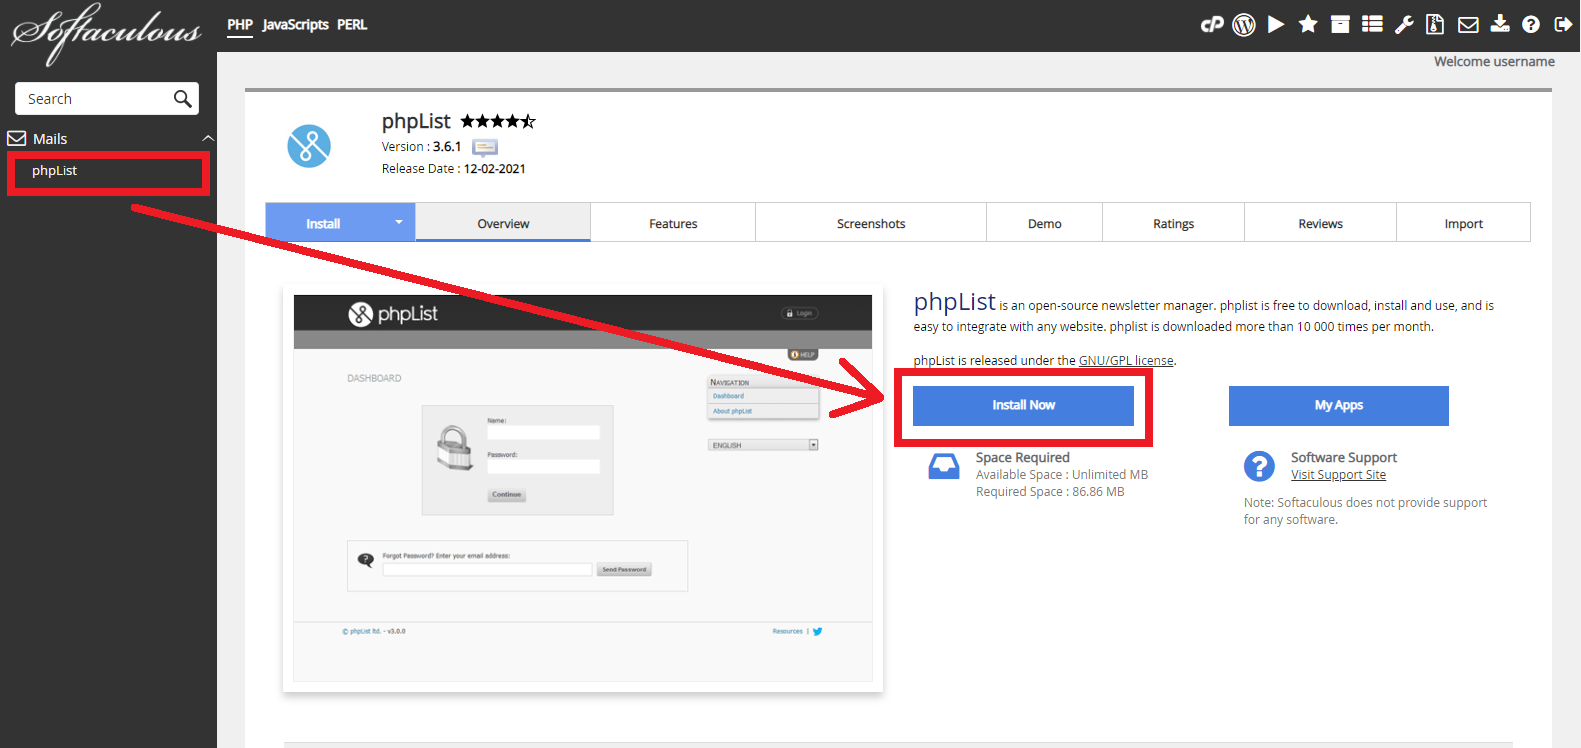The image size is (1581, 748).
Task: Click the Space Required disk icon
Action: (x=944, y=466)
